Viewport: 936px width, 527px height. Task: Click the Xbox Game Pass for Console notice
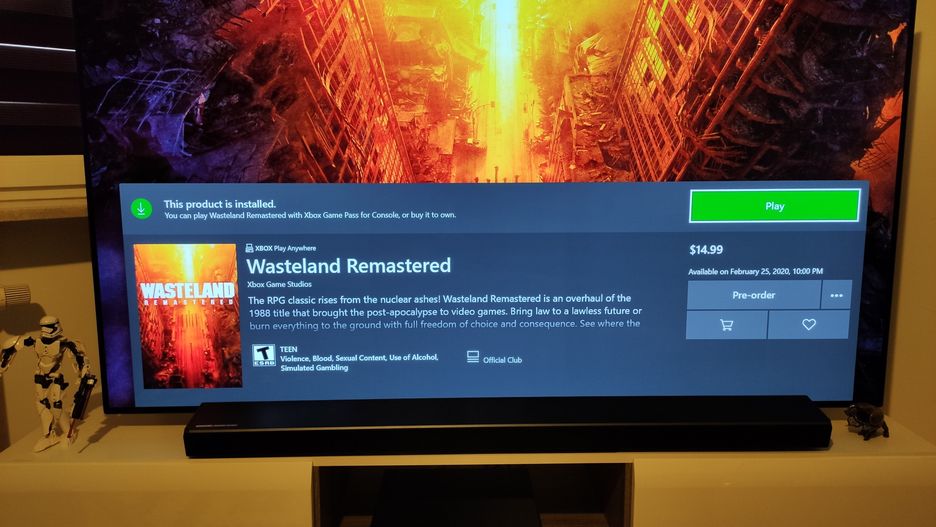click(310, 215)
